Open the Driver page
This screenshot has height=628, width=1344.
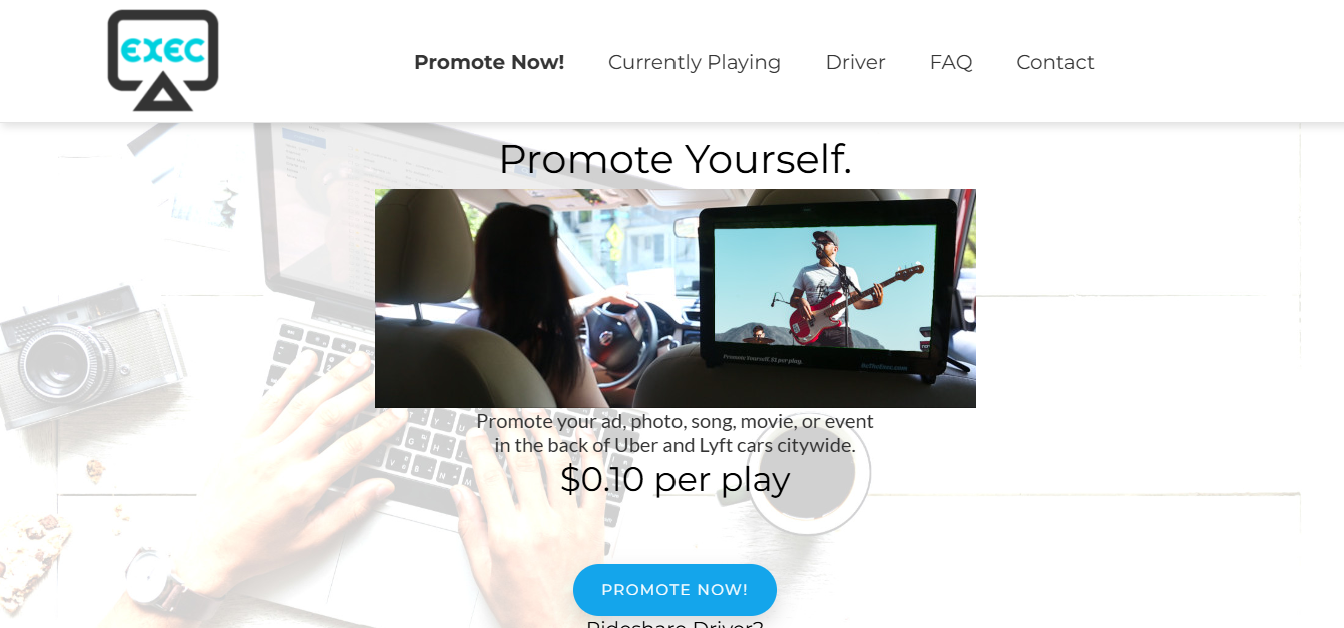[x=855, y=62]
